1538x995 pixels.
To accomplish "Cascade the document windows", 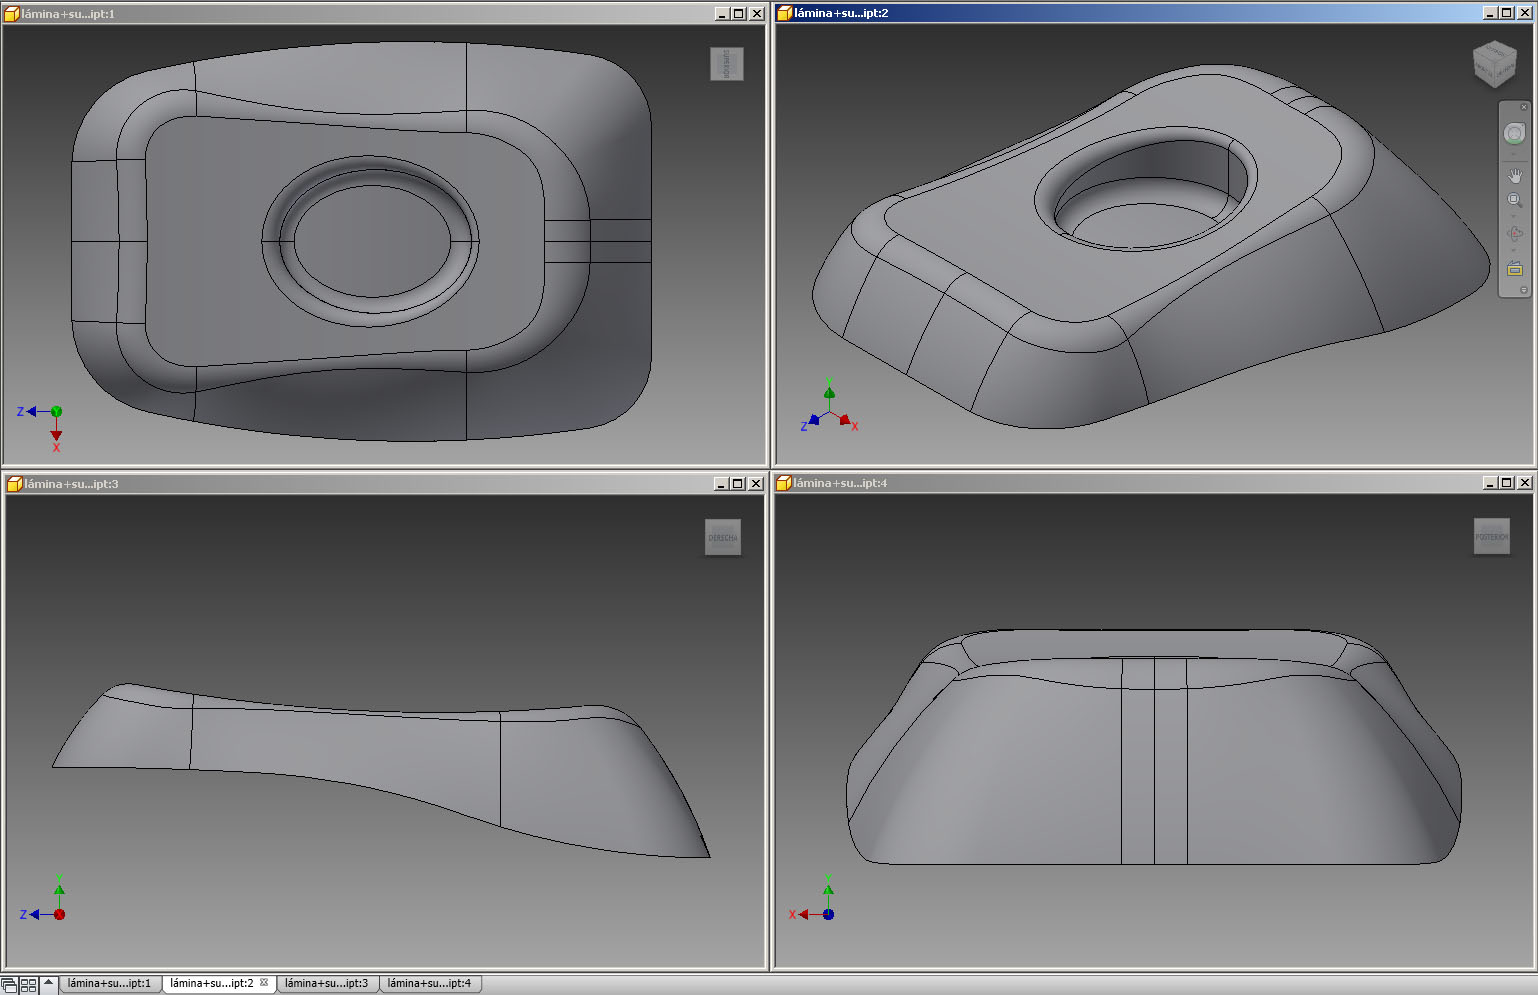I will point(9,985).
